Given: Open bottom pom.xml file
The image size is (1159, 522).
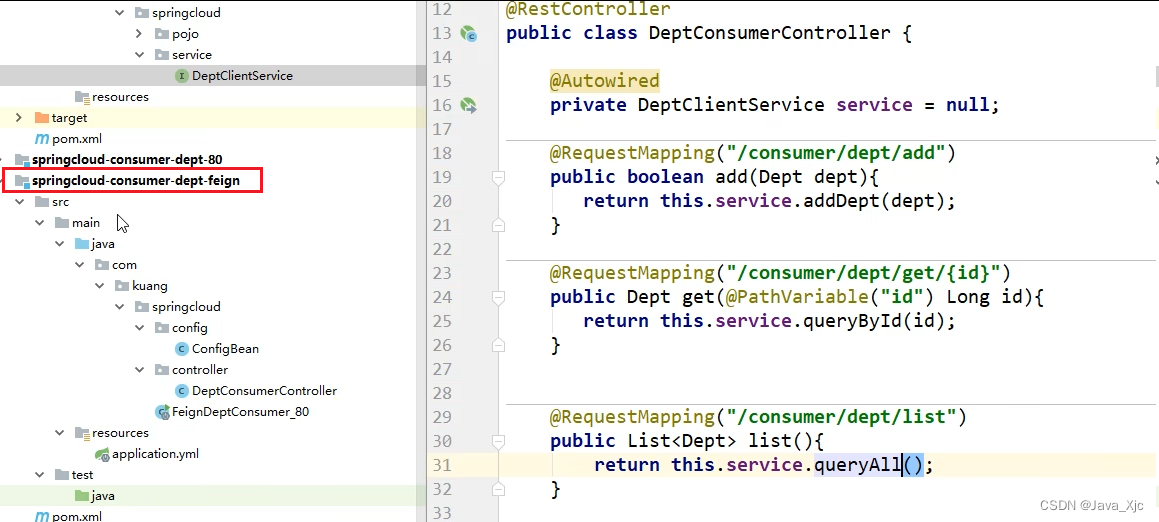Looking at the screenshot, I should (x=77, y=516).
